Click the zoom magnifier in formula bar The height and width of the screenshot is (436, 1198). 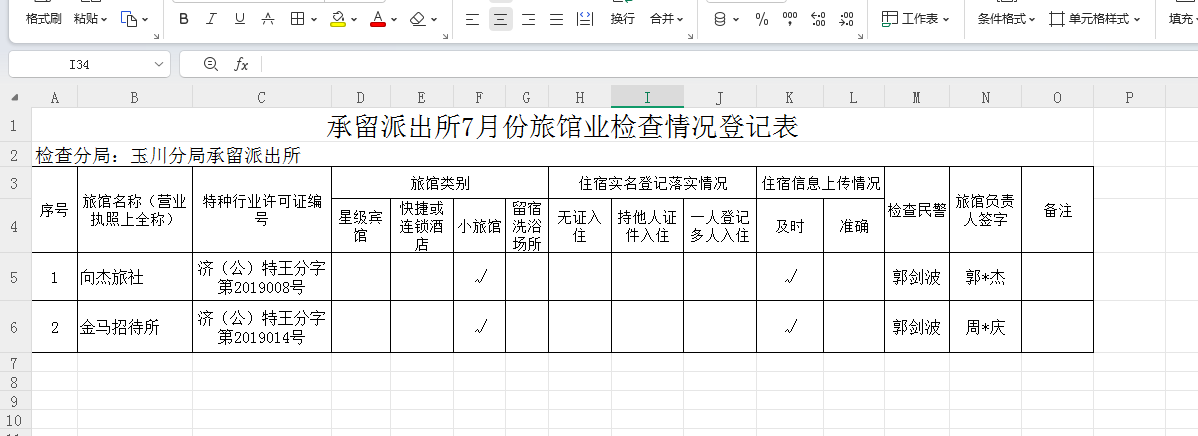pos(211,64)
